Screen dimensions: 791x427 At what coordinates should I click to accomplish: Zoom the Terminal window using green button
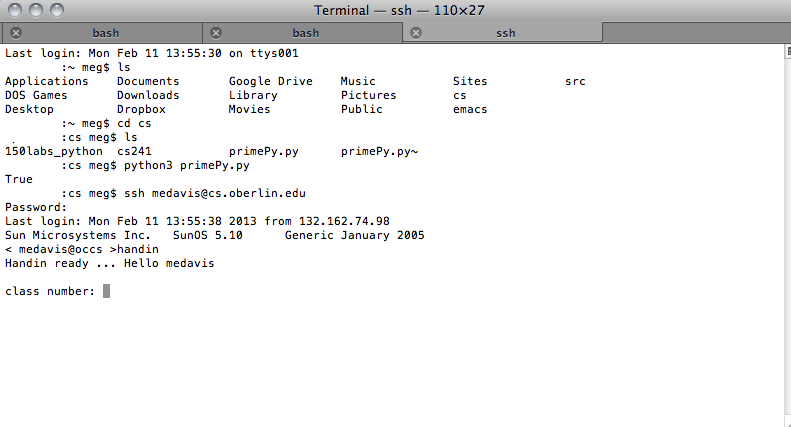point(56,10)
